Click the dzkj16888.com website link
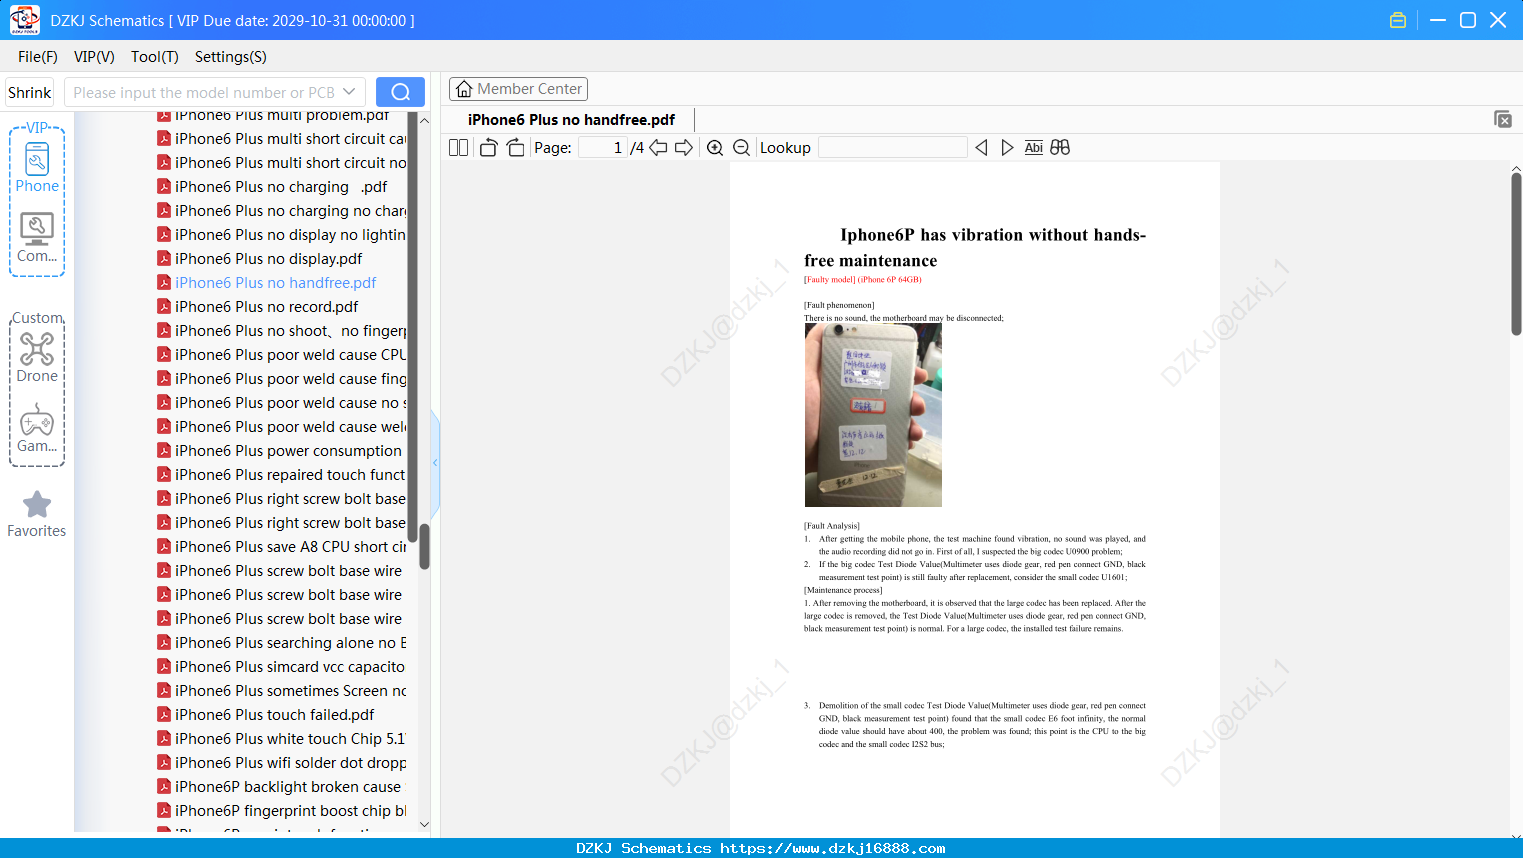The width and height of the screenshot is (1523, 858). [x=833, y=848]
